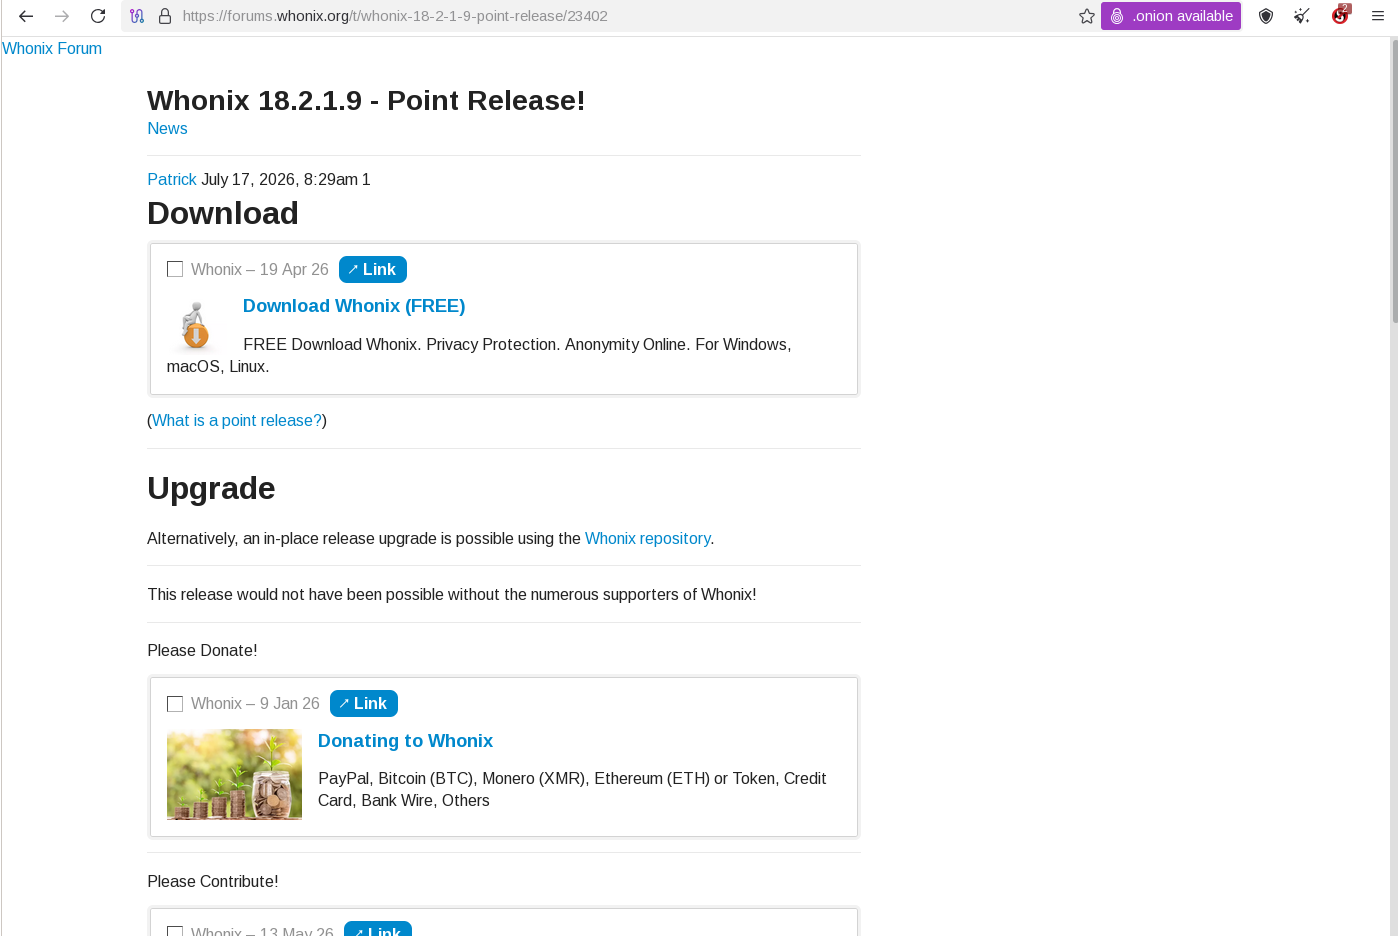Open the Link button for 19 Apr 26 post
The width and height of the screenshot is (1398, 936).
373,270
